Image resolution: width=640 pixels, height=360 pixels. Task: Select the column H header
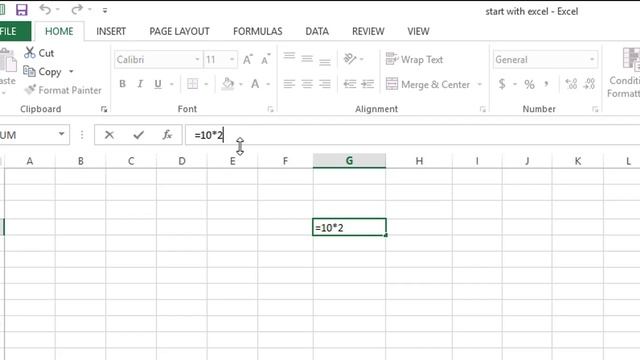coord(419,161)
